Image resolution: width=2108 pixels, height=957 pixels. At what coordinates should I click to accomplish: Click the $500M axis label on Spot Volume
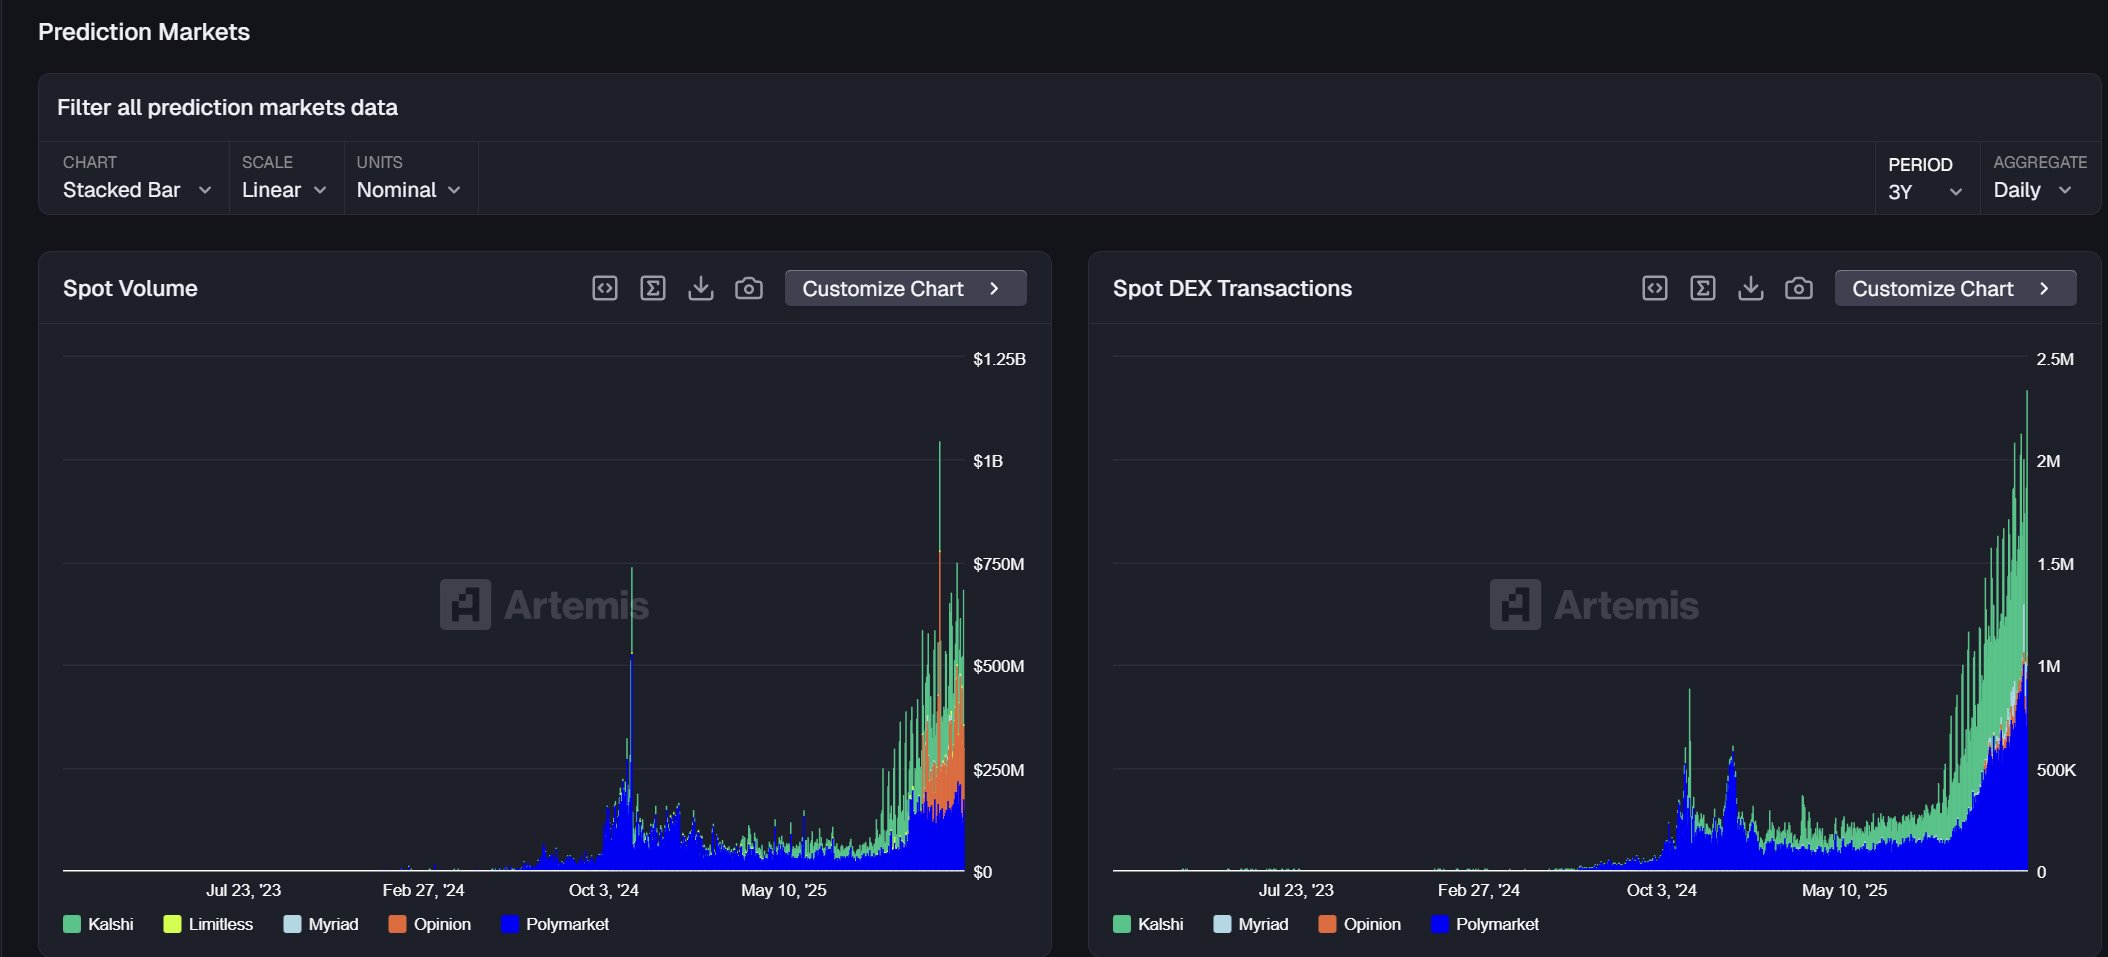(x=998, y=666)
